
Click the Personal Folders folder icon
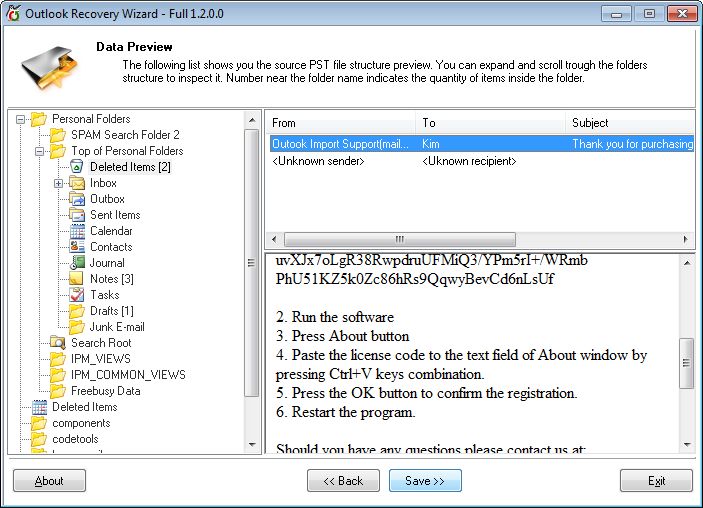click(x=39, y=119)
